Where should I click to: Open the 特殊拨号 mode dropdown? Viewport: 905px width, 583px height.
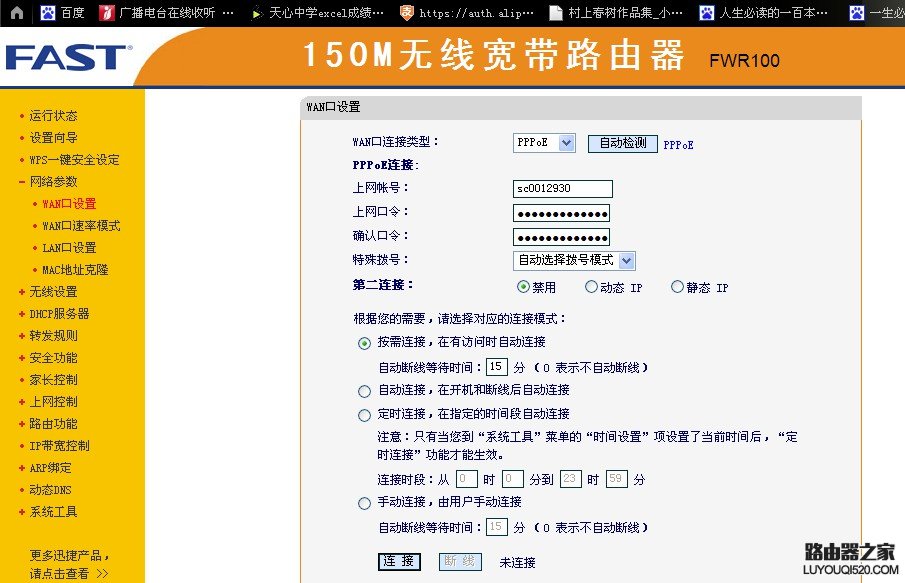tap(574, 260)
